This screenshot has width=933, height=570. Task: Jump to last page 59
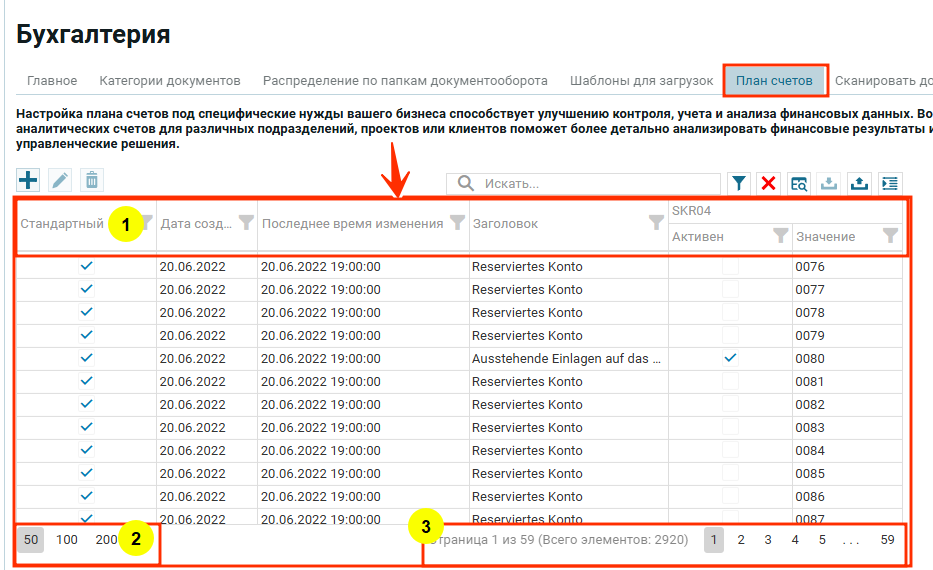click(x=887, y=540)
